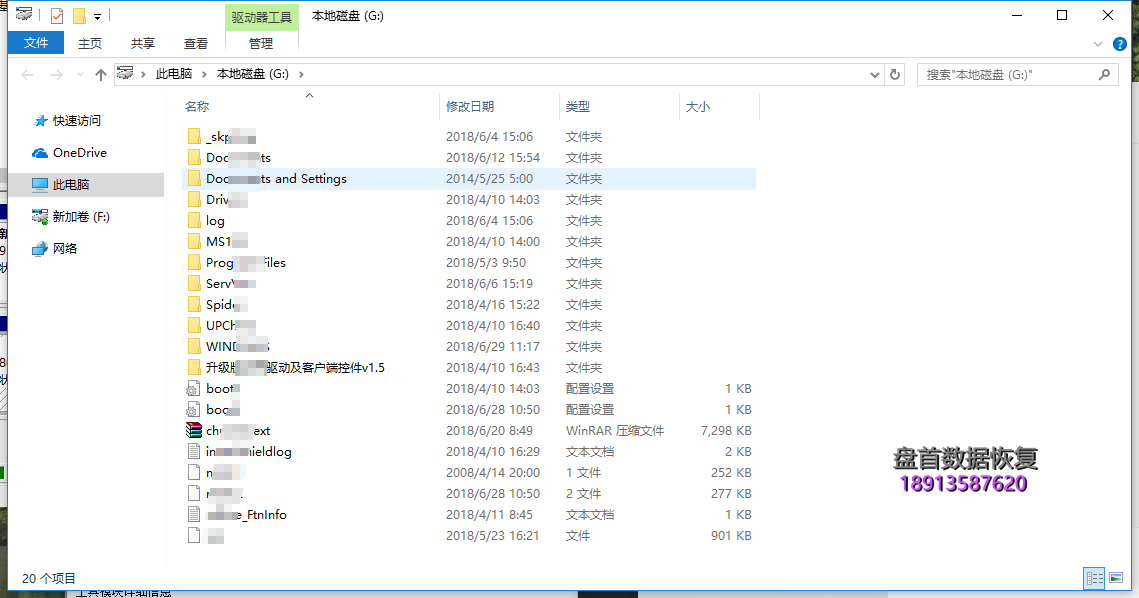Expand the ribbon using the chevron arrow
1139x598 pixels.
click(1098, 44)
